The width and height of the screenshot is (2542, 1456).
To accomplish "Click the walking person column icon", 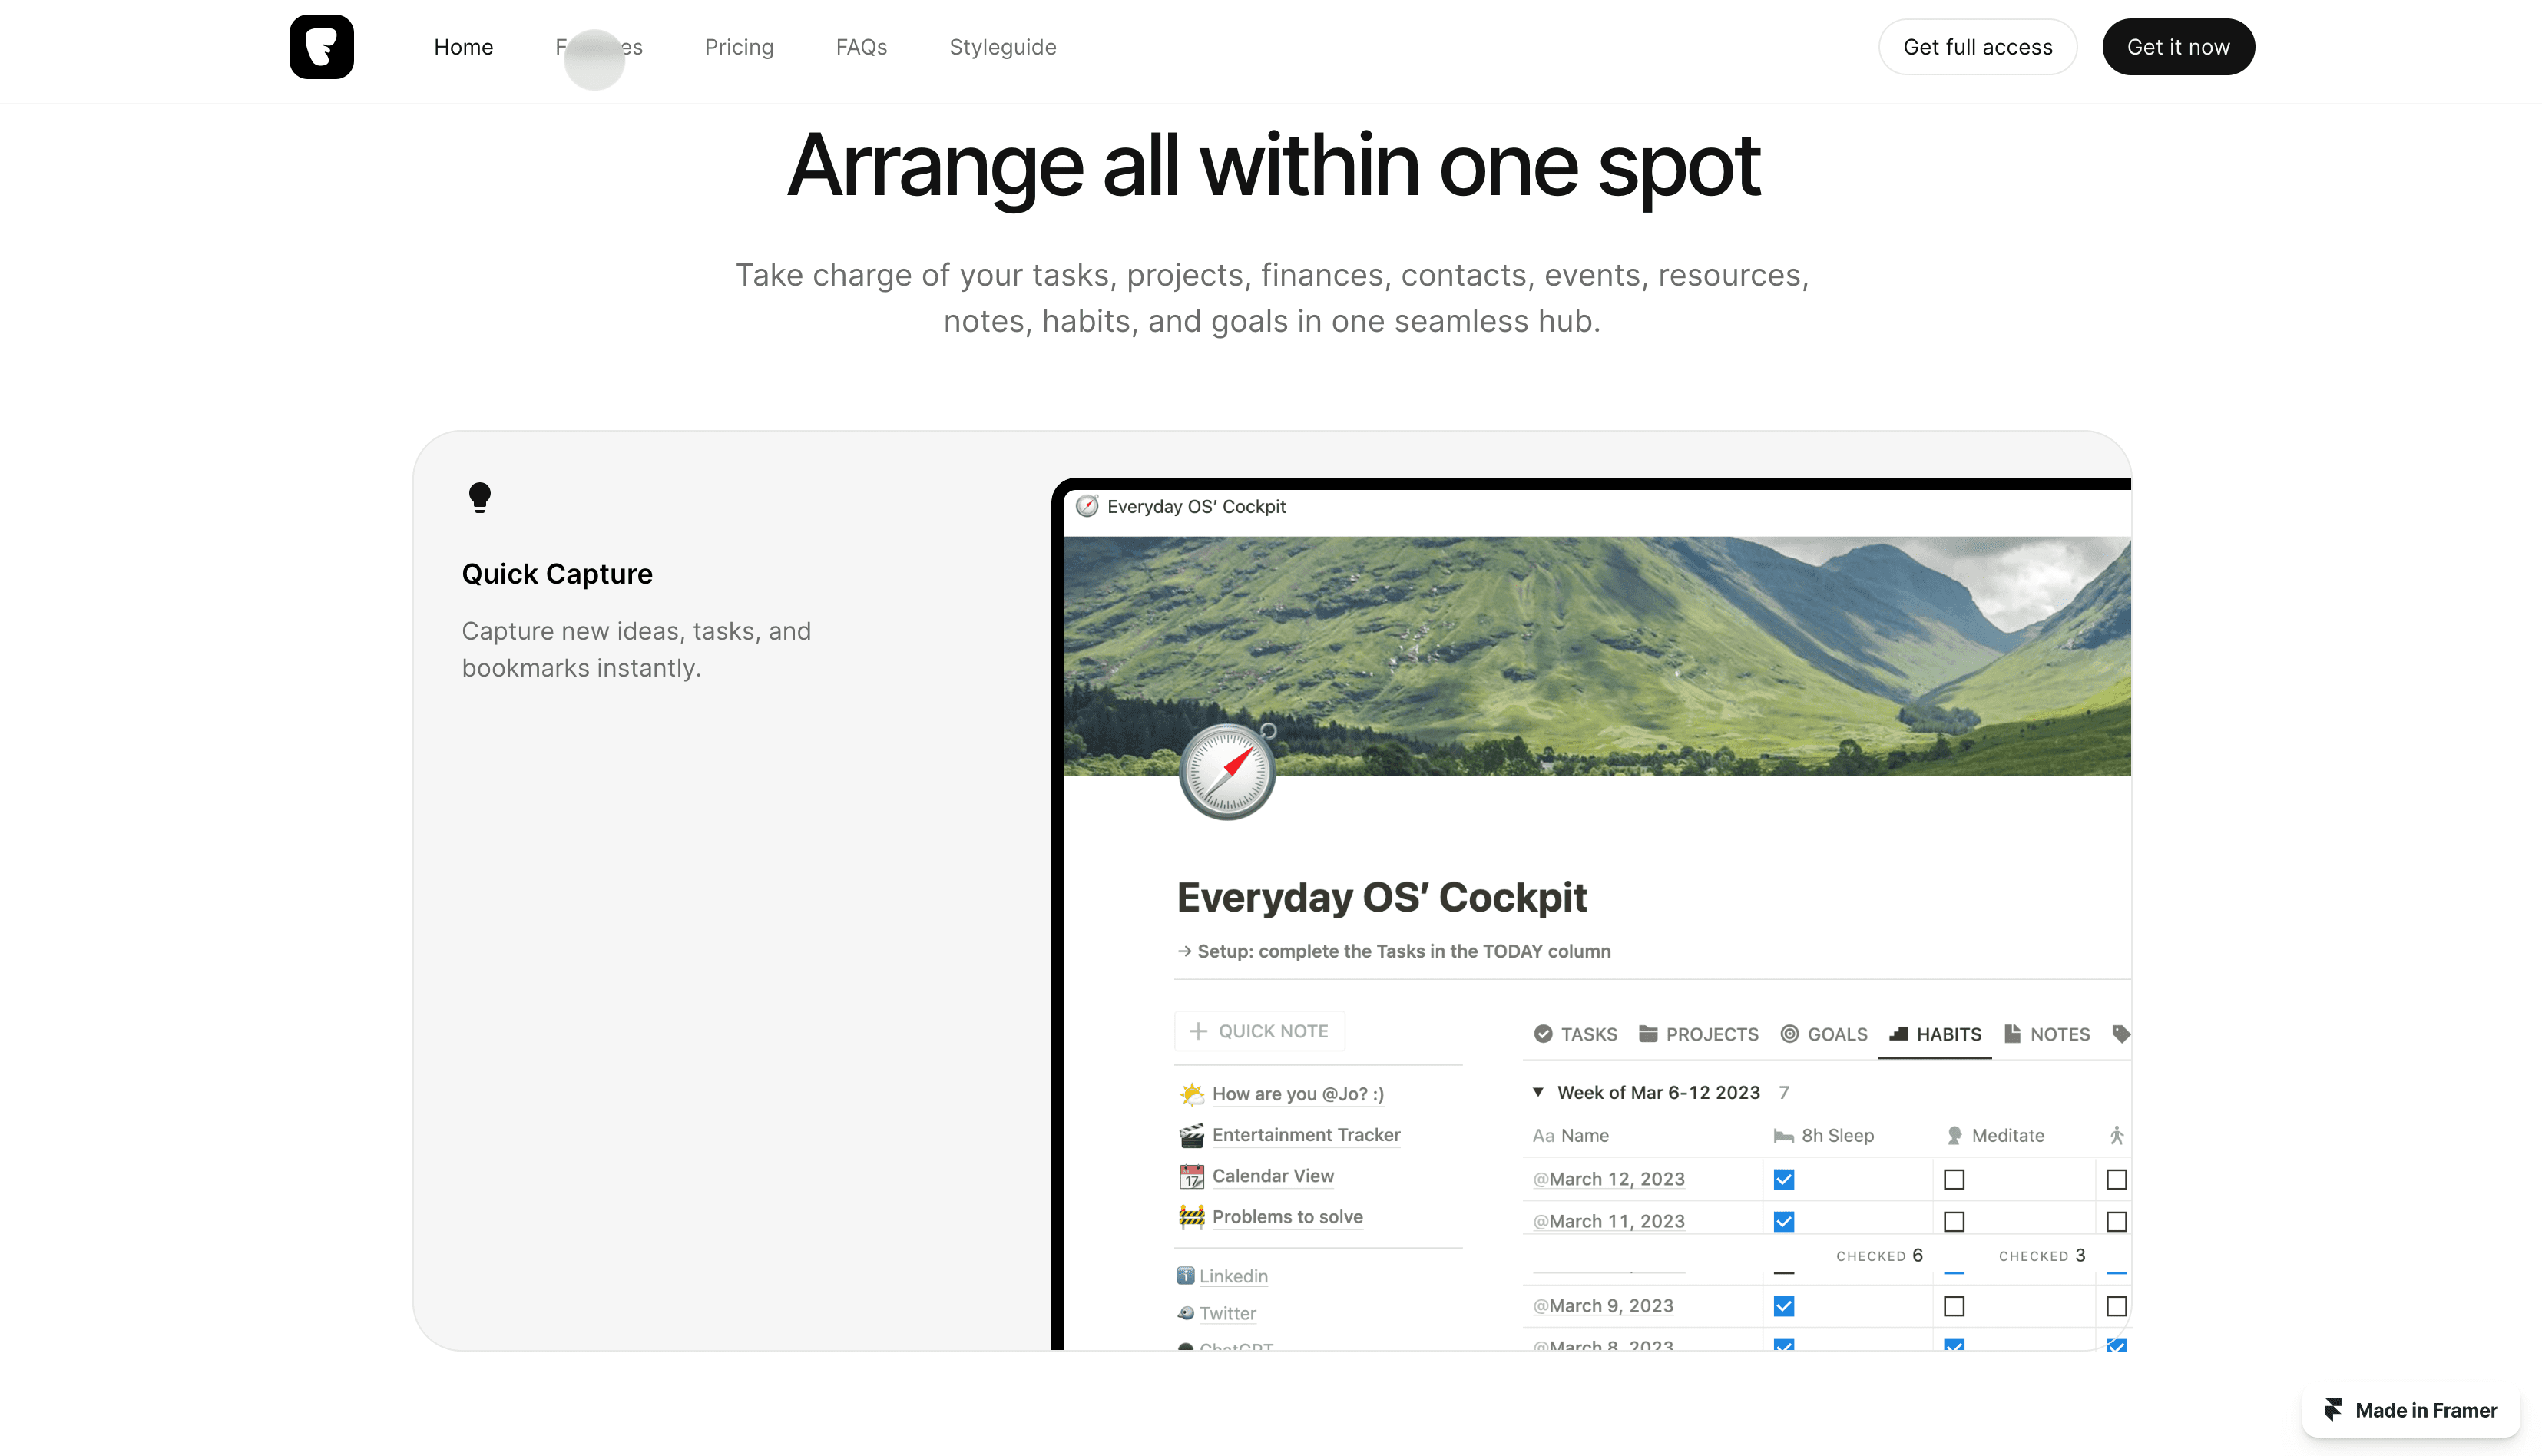I will coord(2116,1135).
